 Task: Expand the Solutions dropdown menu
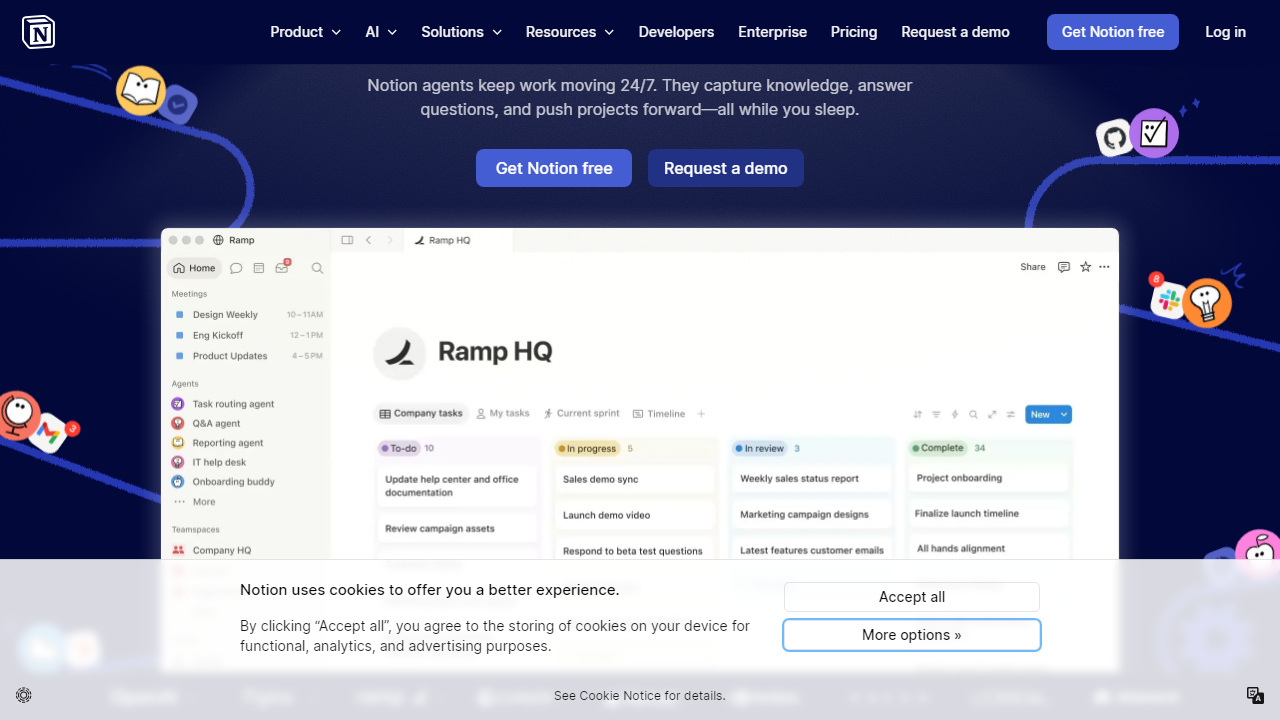462,32
